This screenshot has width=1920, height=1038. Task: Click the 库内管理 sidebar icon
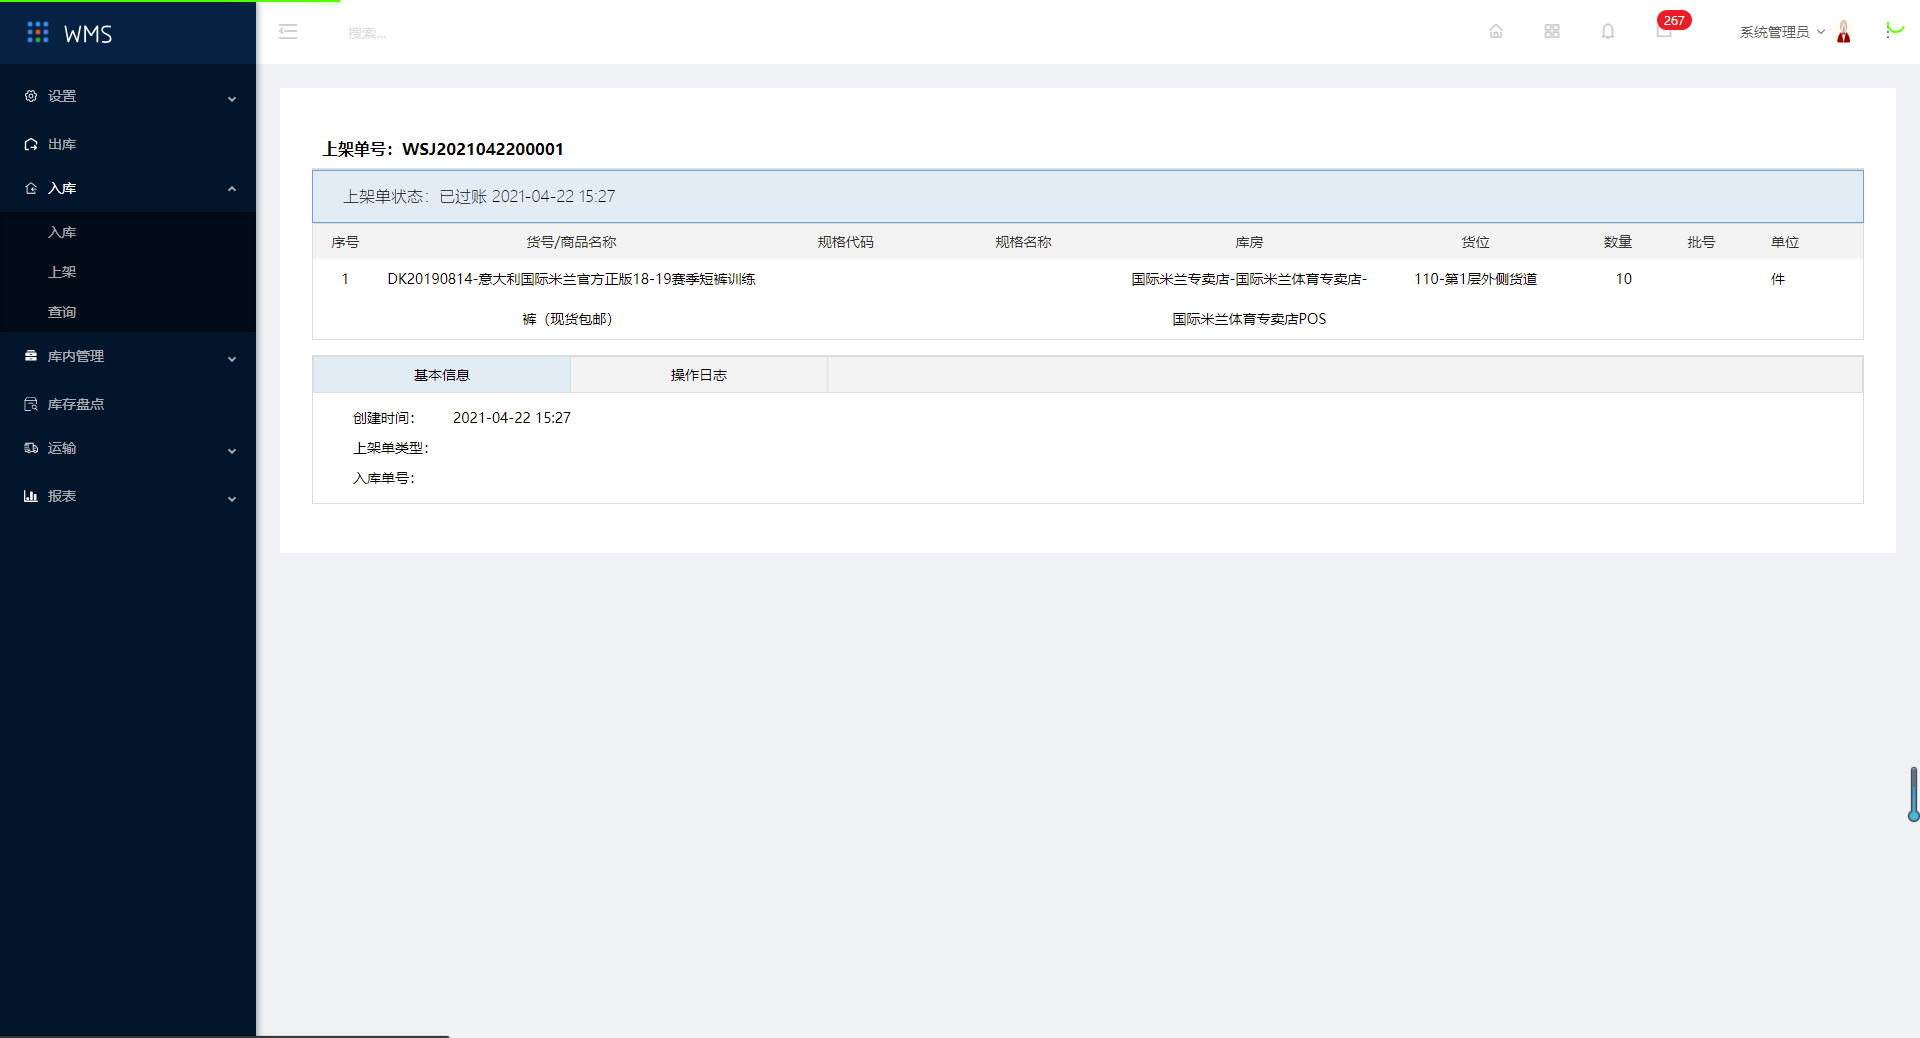coord(31,356)
